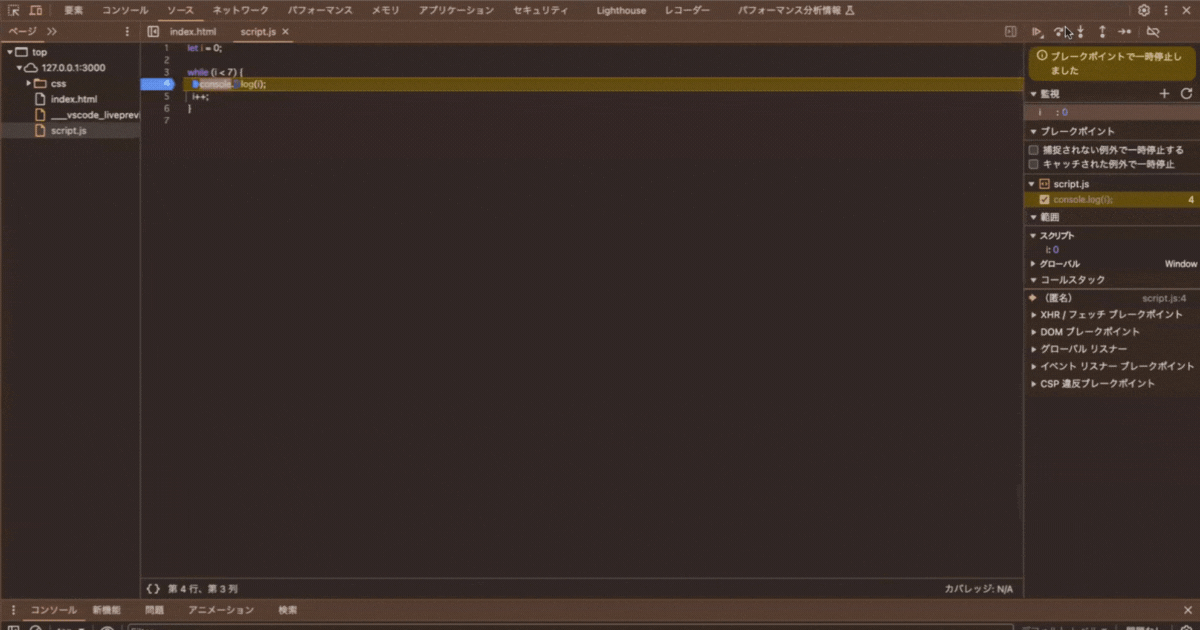
Task: Click the Step out of function icon
Action: 1102,32
